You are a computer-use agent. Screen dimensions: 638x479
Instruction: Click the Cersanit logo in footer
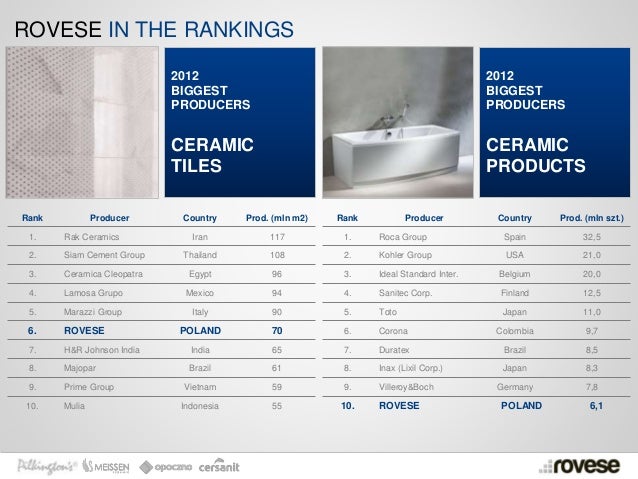219,466
